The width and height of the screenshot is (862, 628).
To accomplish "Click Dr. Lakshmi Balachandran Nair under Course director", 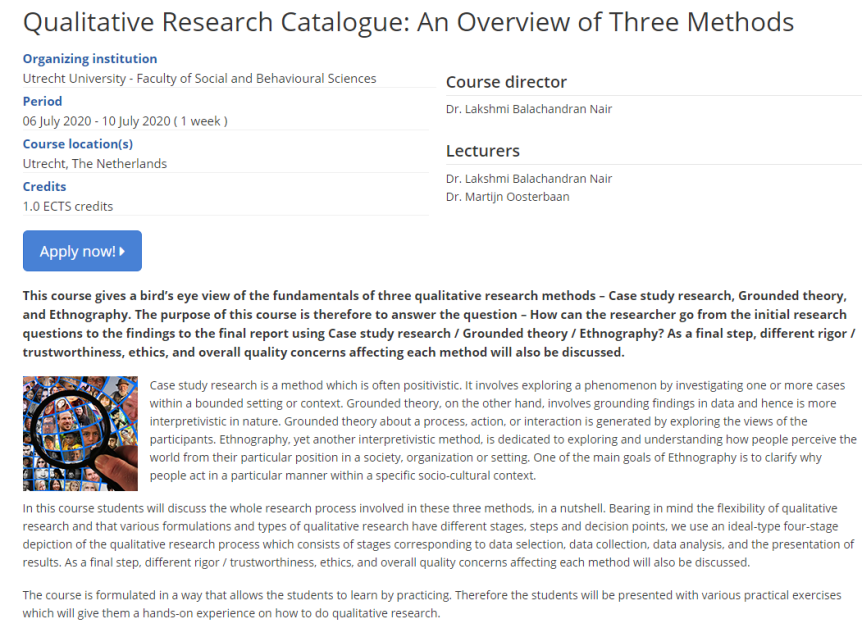I will click(x=529, y=109).
